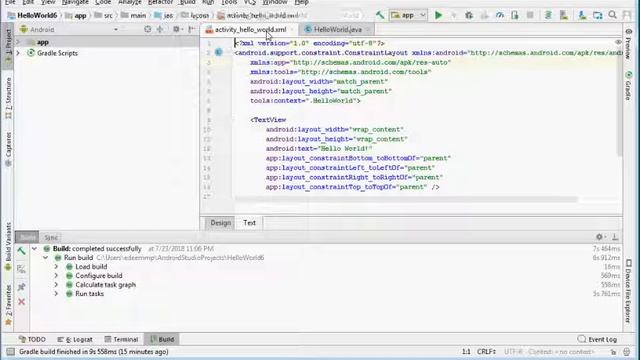Expand the Calculate task graph node
This screenshot has width=640, height=360.
coord(56,284)
